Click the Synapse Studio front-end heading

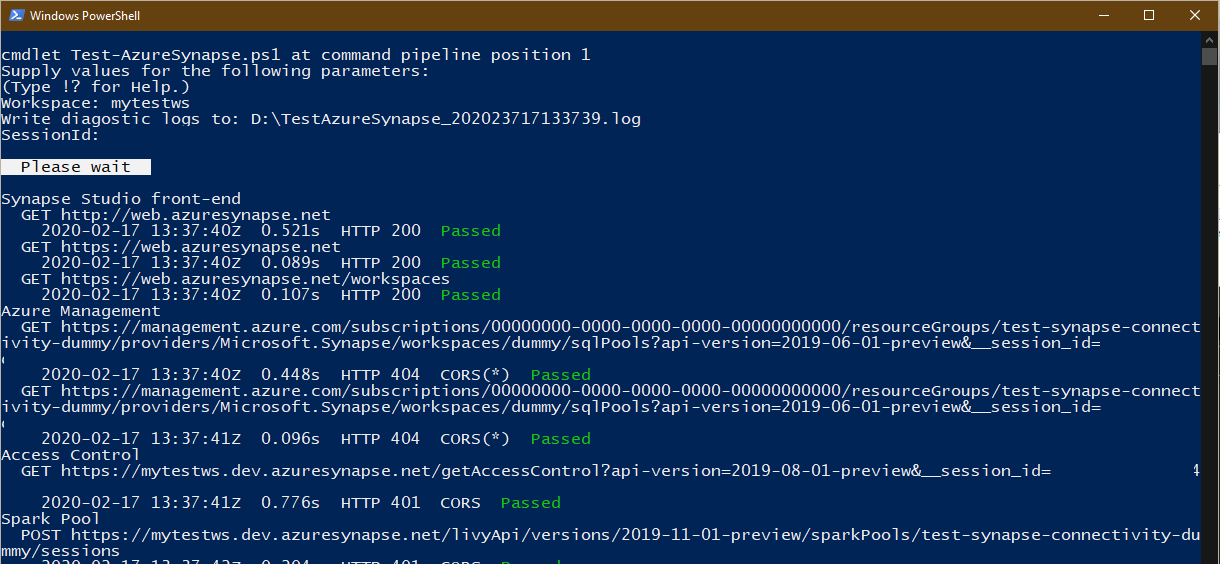pyautogui.click(x=121, y=199)
